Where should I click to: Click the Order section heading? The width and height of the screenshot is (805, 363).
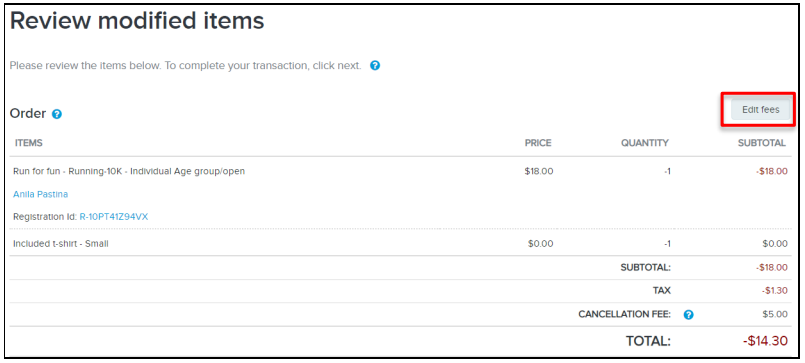click(x=28, y=113)
